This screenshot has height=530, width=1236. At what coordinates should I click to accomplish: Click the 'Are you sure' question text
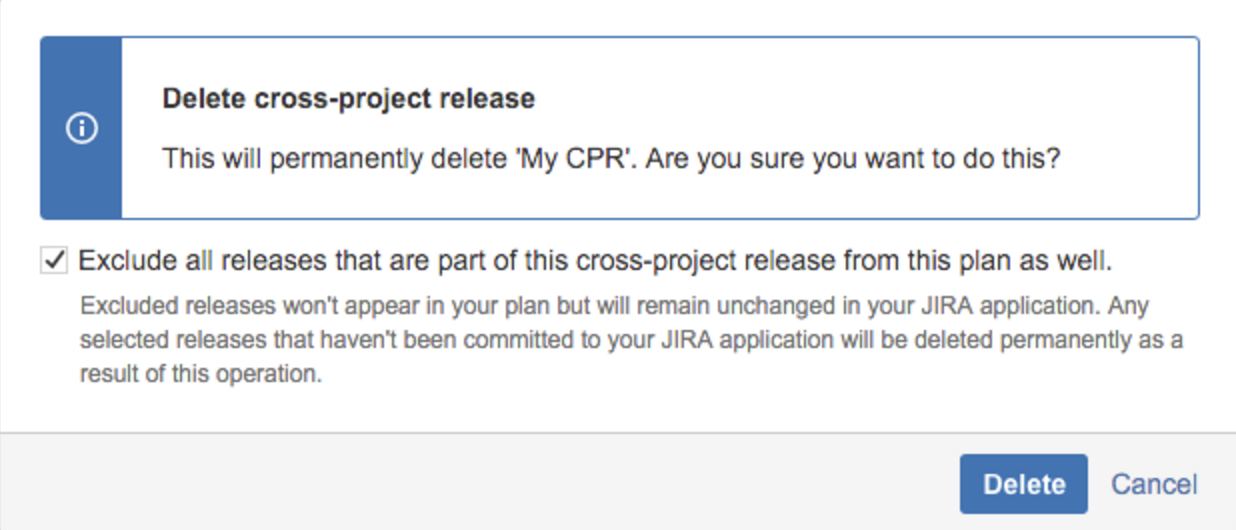852,159
